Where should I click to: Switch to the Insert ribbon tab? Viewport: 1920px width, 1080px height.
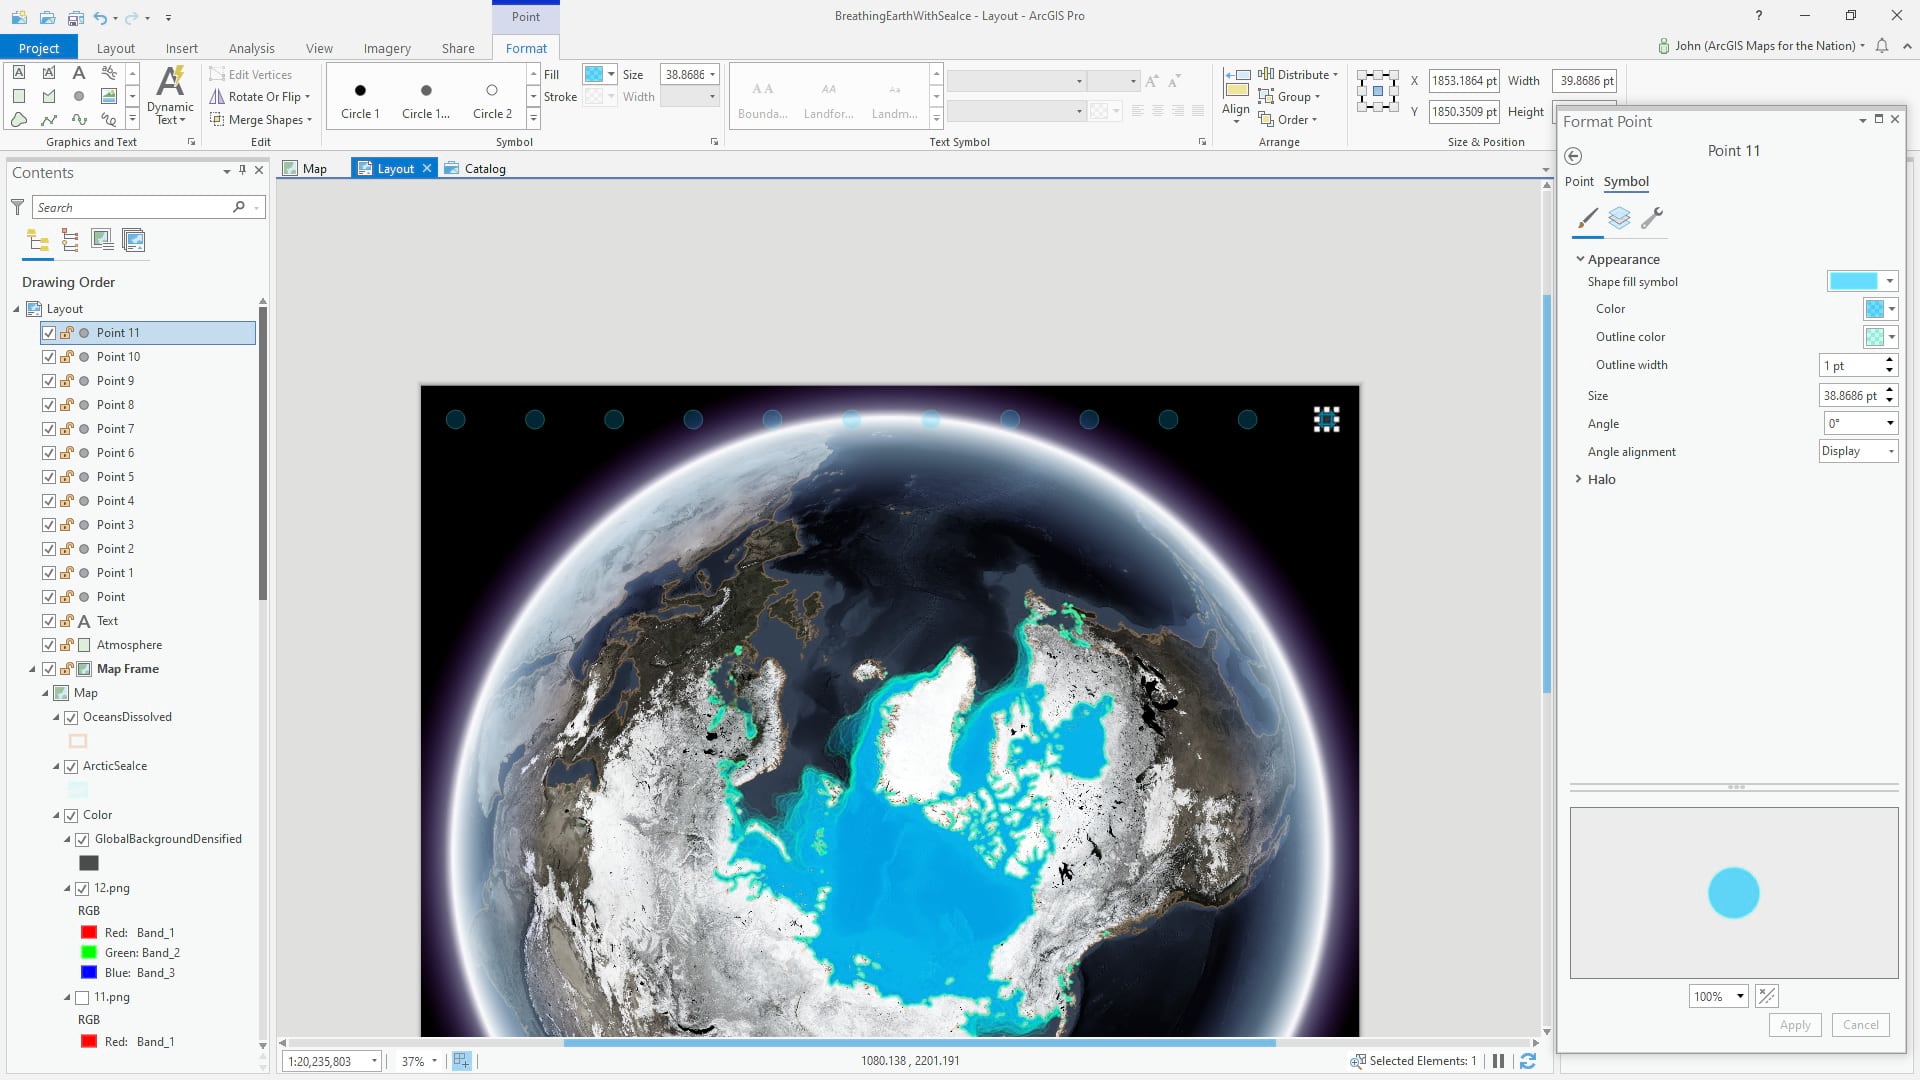tap(181, 48)
